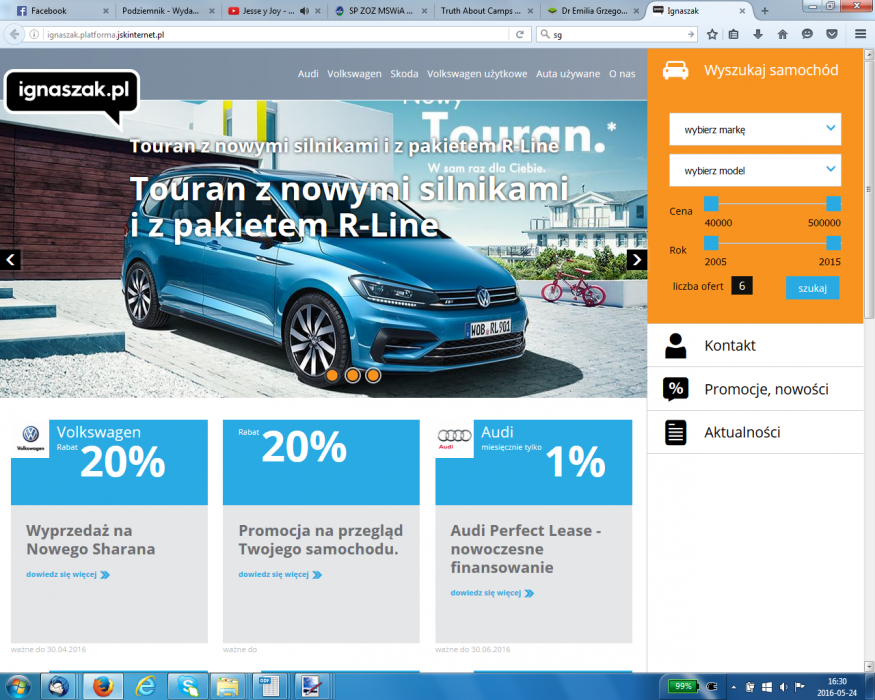Screen dimensions: 875x700
Task: Go to Firefox home page icon
Action: click(x=782, y=35)
